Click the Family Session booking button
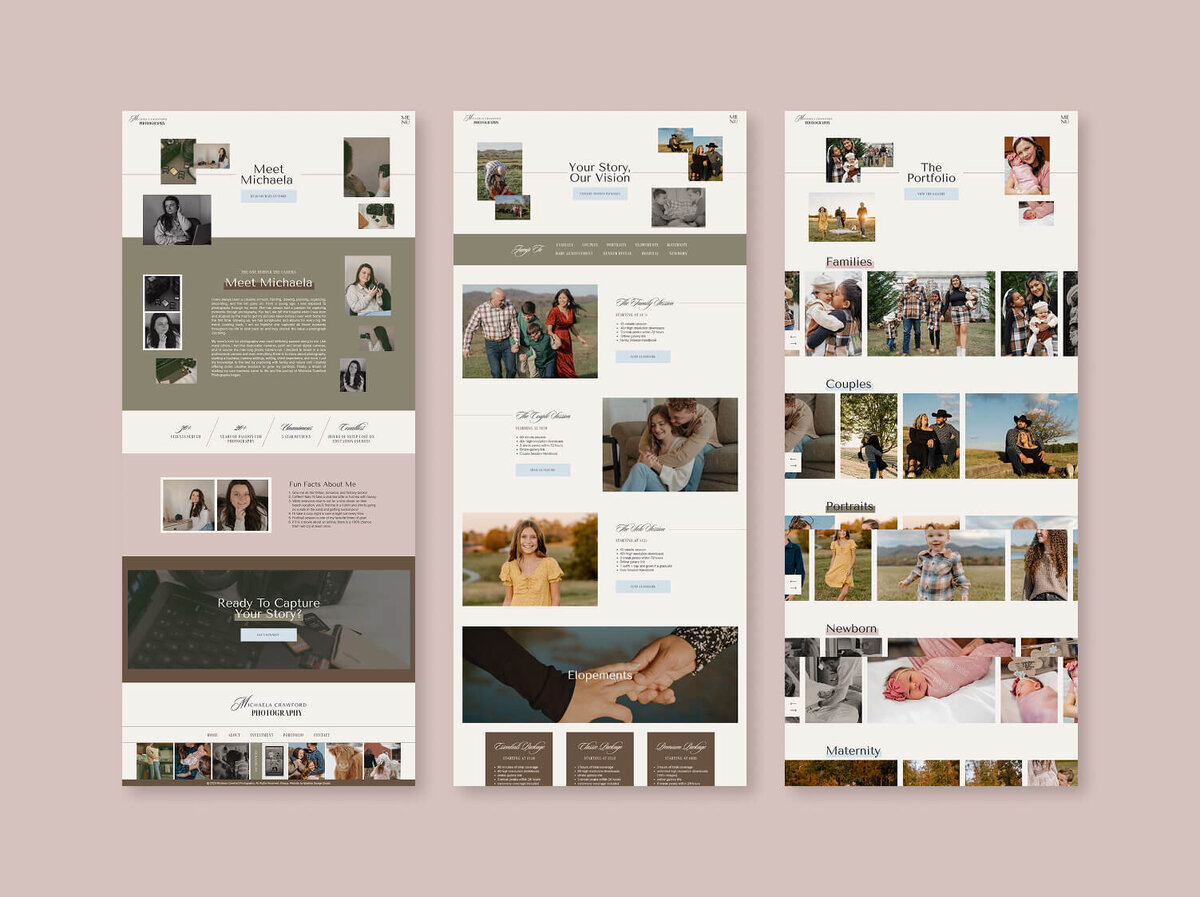 pyautogui.click(x=642, y=357)
